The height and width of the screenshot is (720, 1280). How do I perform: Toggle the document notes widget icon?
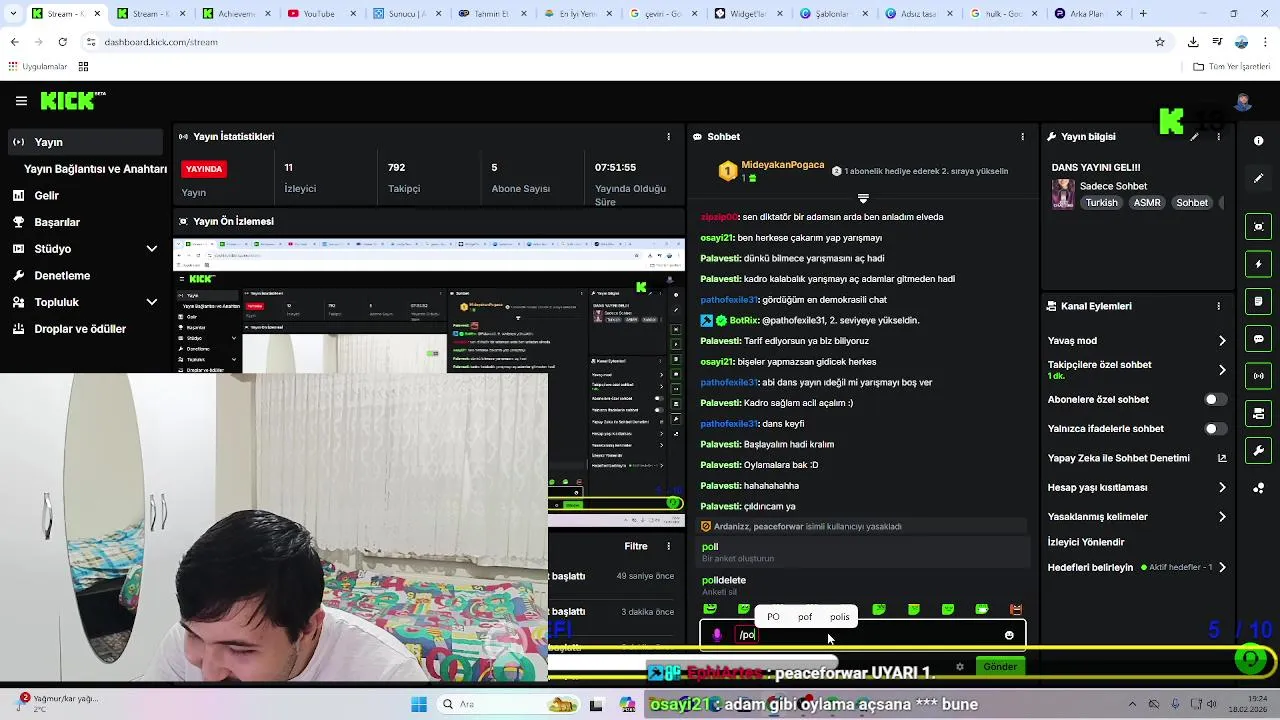point(1259,301)
